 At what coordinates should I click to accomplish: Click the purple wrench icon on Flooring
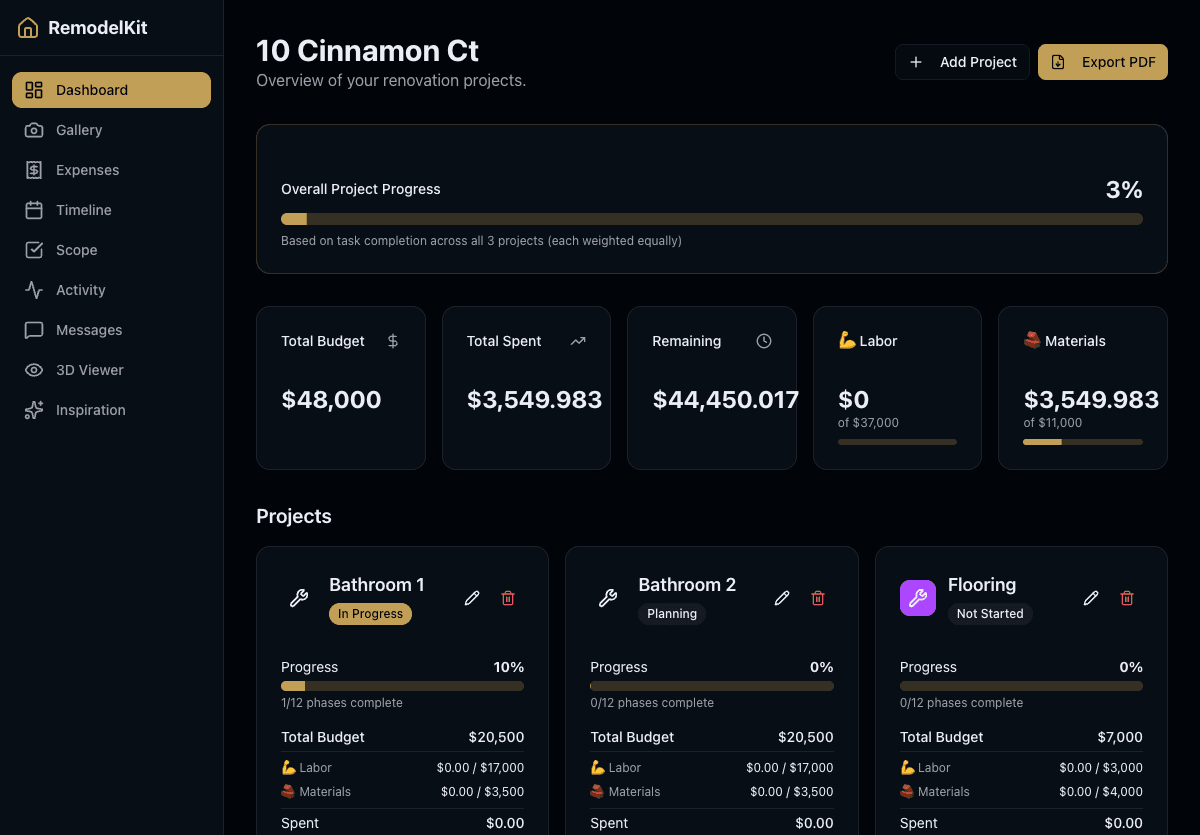coord(917,598)
